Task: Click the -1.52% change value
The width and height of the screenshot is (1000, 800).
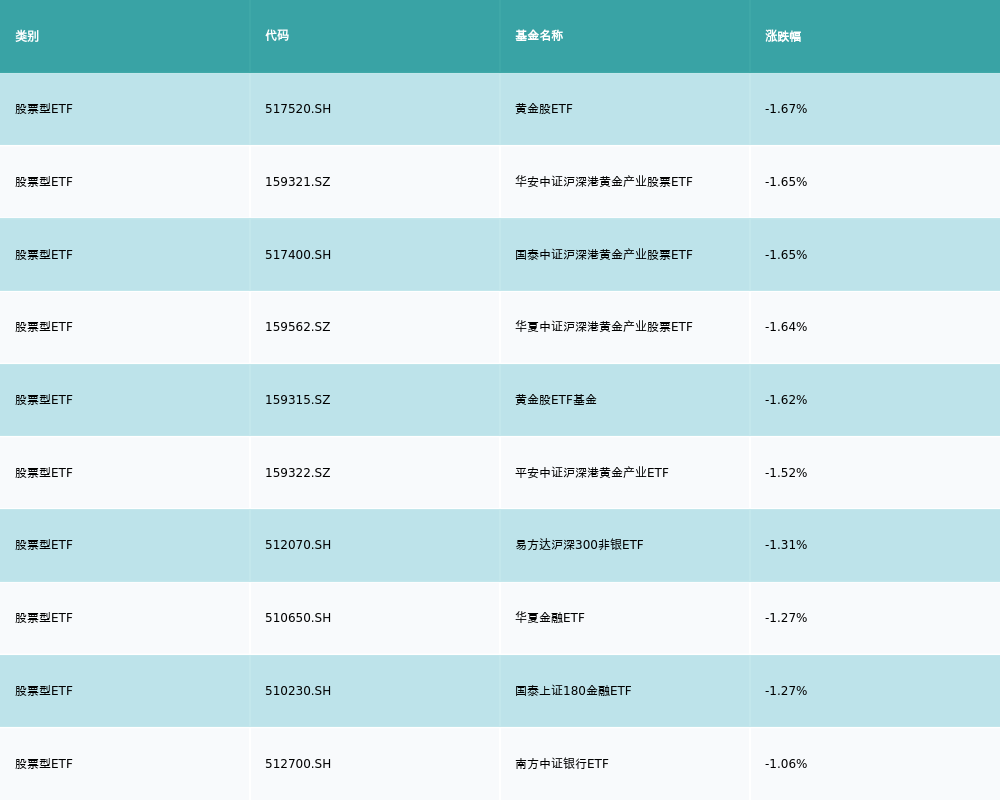Action: click(786, 473)
